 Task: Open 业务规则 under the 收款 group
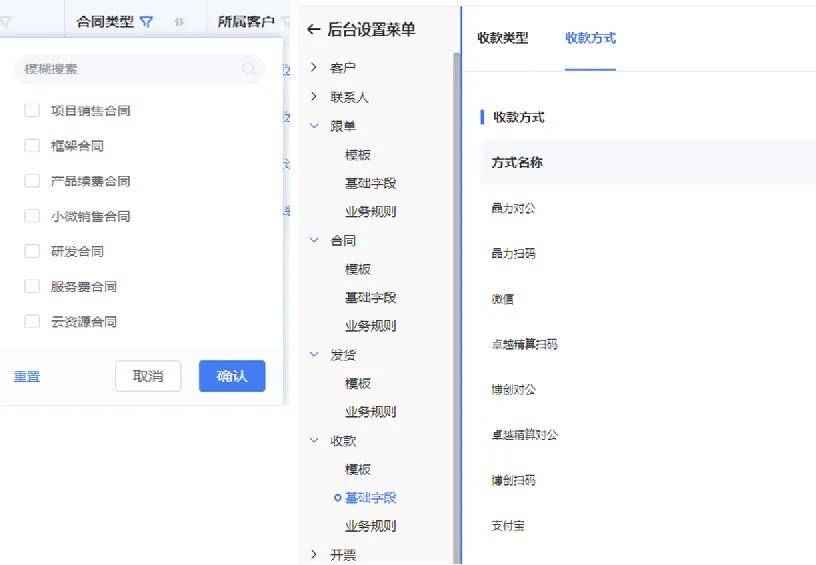(x=370, y=526)
